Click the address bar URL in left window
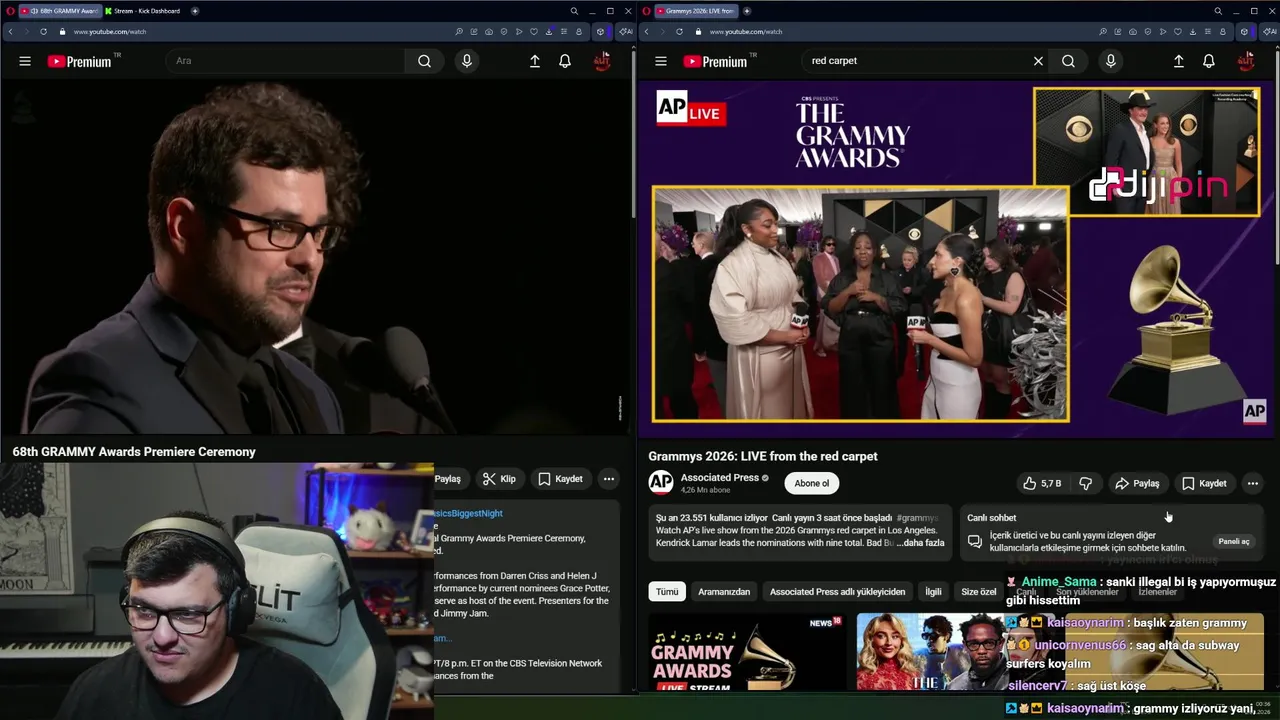This screenshot has width=1280, height=720. (x=110, y=32)
